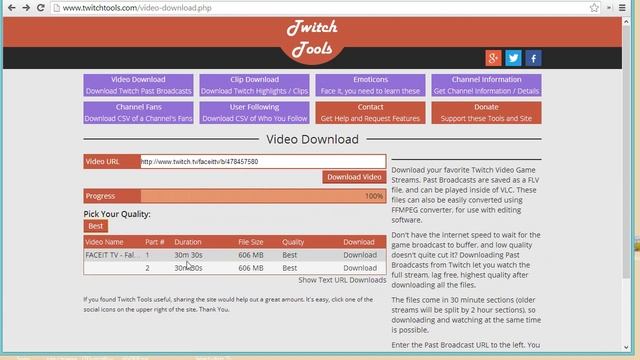Select the Best quality button
This screenshot has width=640, height=360.
(96, 226)
